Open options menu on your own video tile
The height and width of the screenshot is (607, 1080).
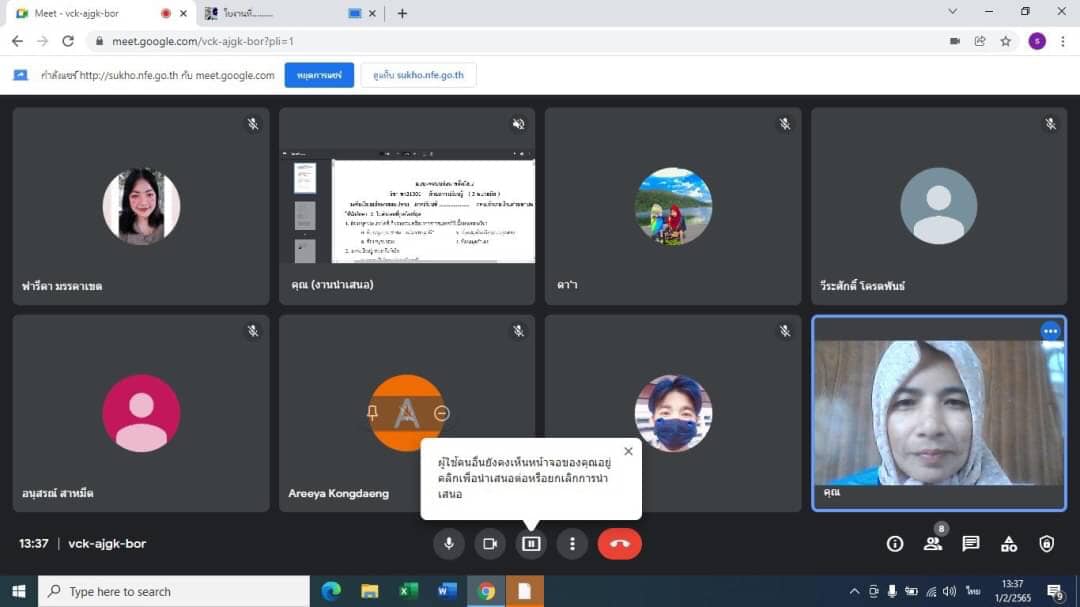pyautogui.click(x=1049, y=331)
